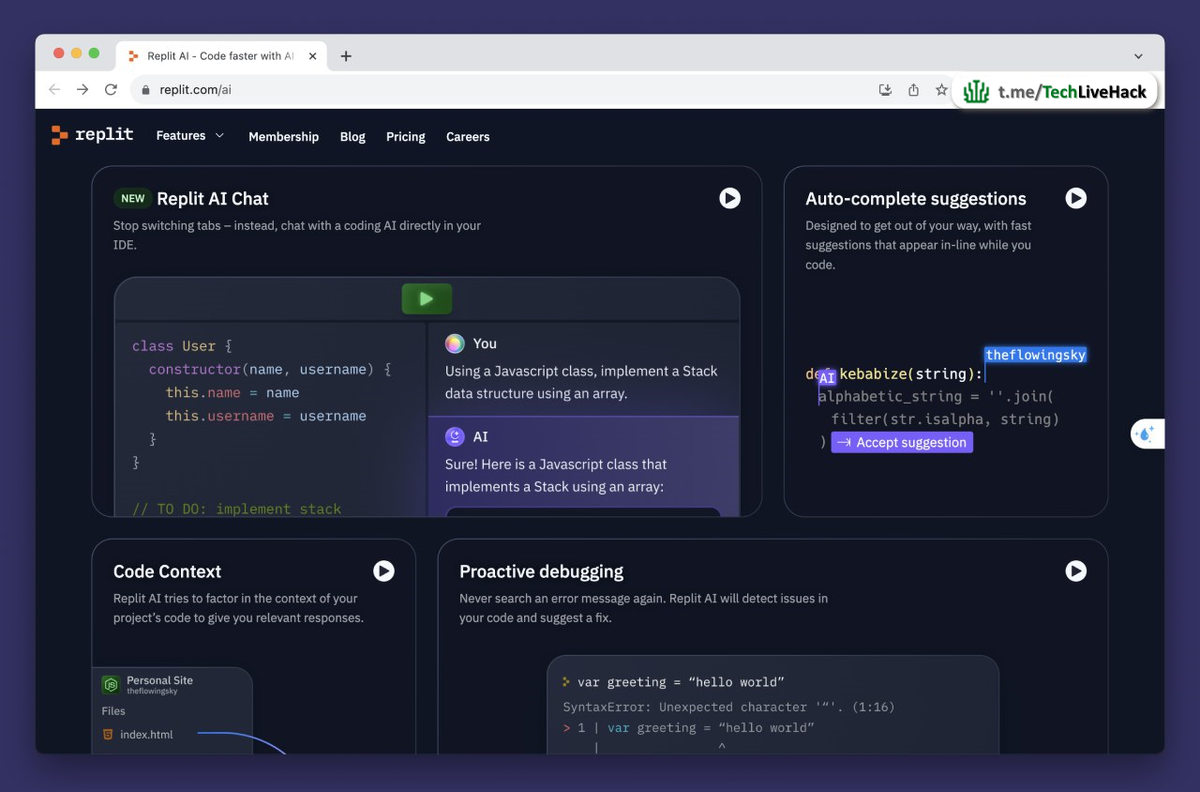This screenshot has width=1200, height=792.
Task: Click the AI cursor tag in code
Action: (x=827, y=378)
